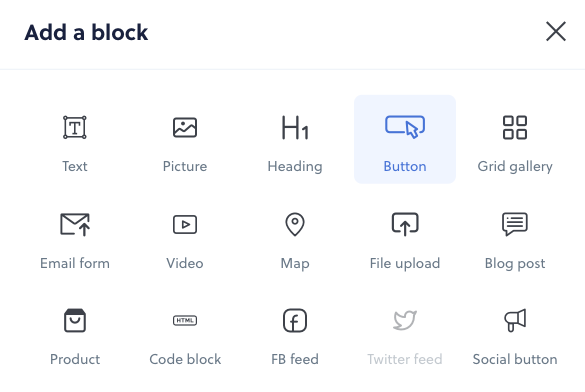Select the Text block icon

coord(75,128)
